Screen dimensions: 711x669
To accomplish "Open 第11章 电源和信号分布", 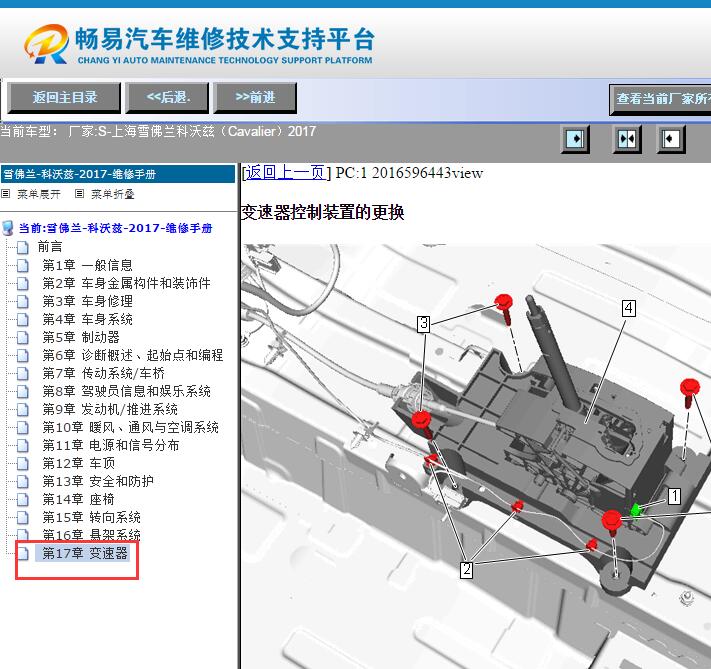I will click(111, 445).
